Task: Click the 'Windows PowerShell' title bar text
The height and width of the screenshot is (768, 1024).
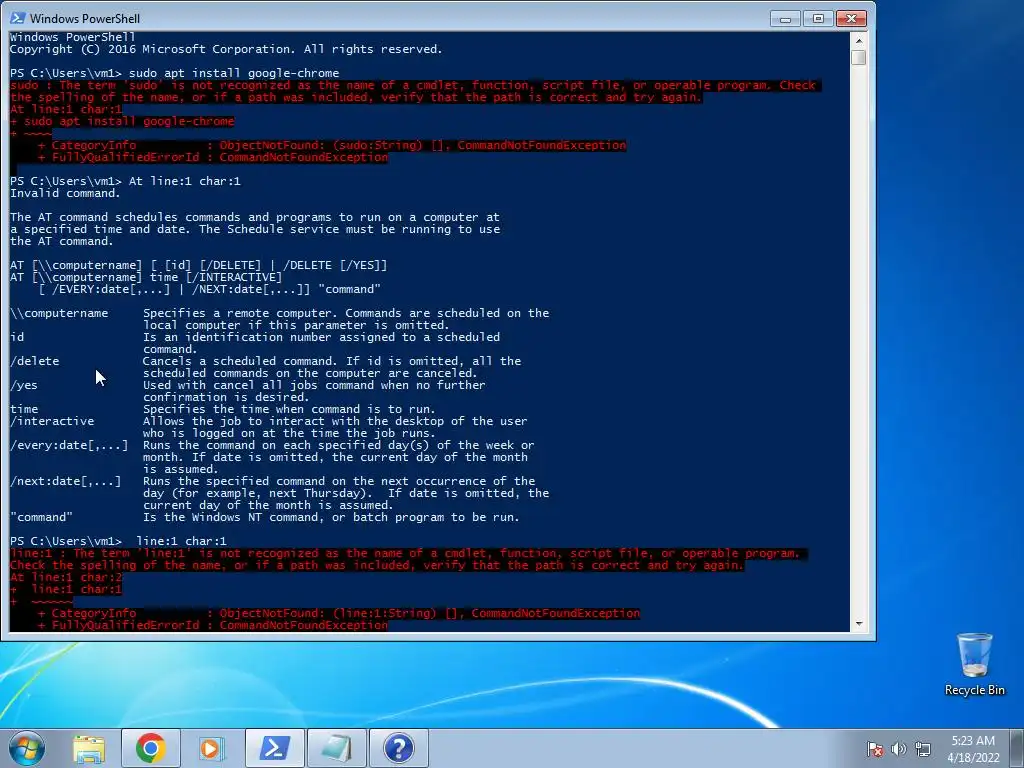Action: point(85,18)
